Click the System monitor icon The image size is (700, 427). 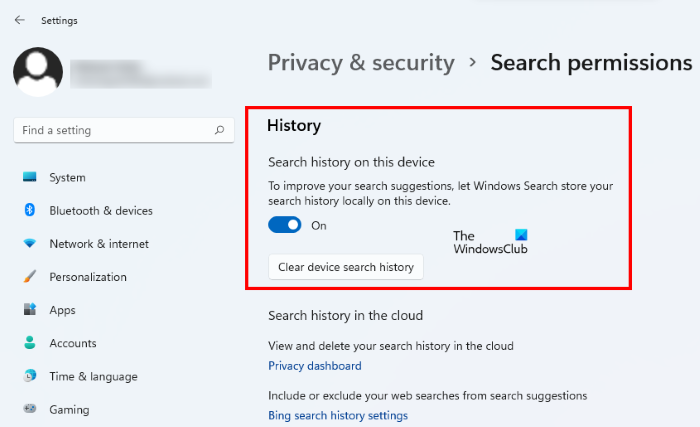coord(30,178)
